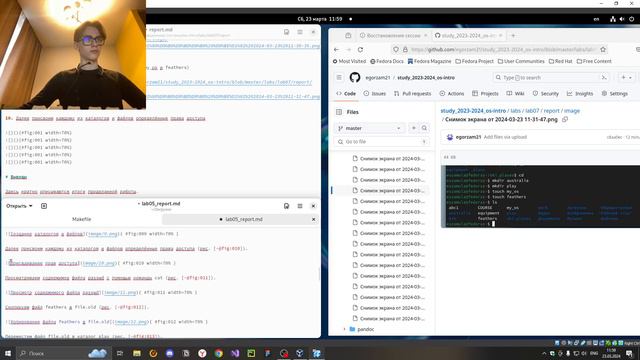
Task: Open the Actions tab
Action: 451,93
